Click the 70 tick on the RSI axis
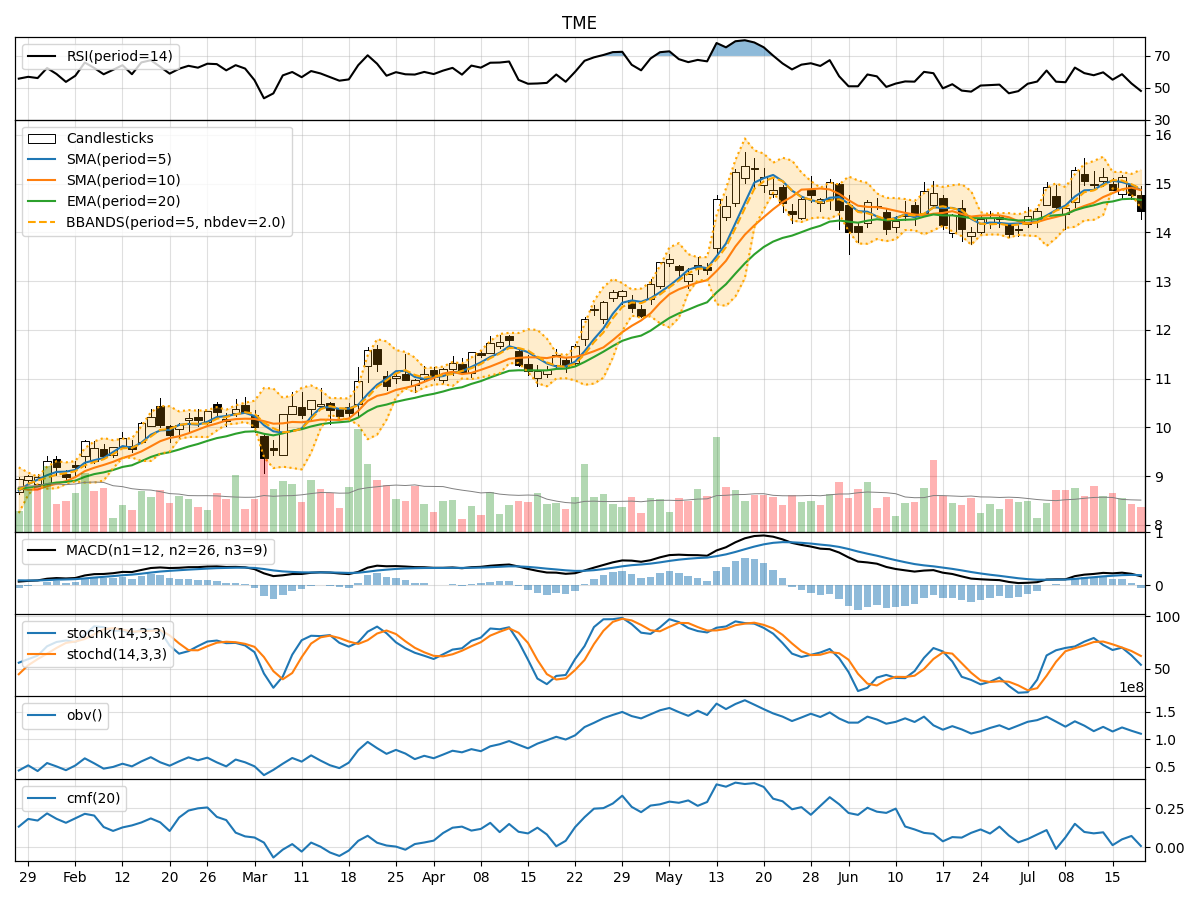The width and height of the screenshot is (1200, 900). pyautogui.click(x=1164, y=56)
